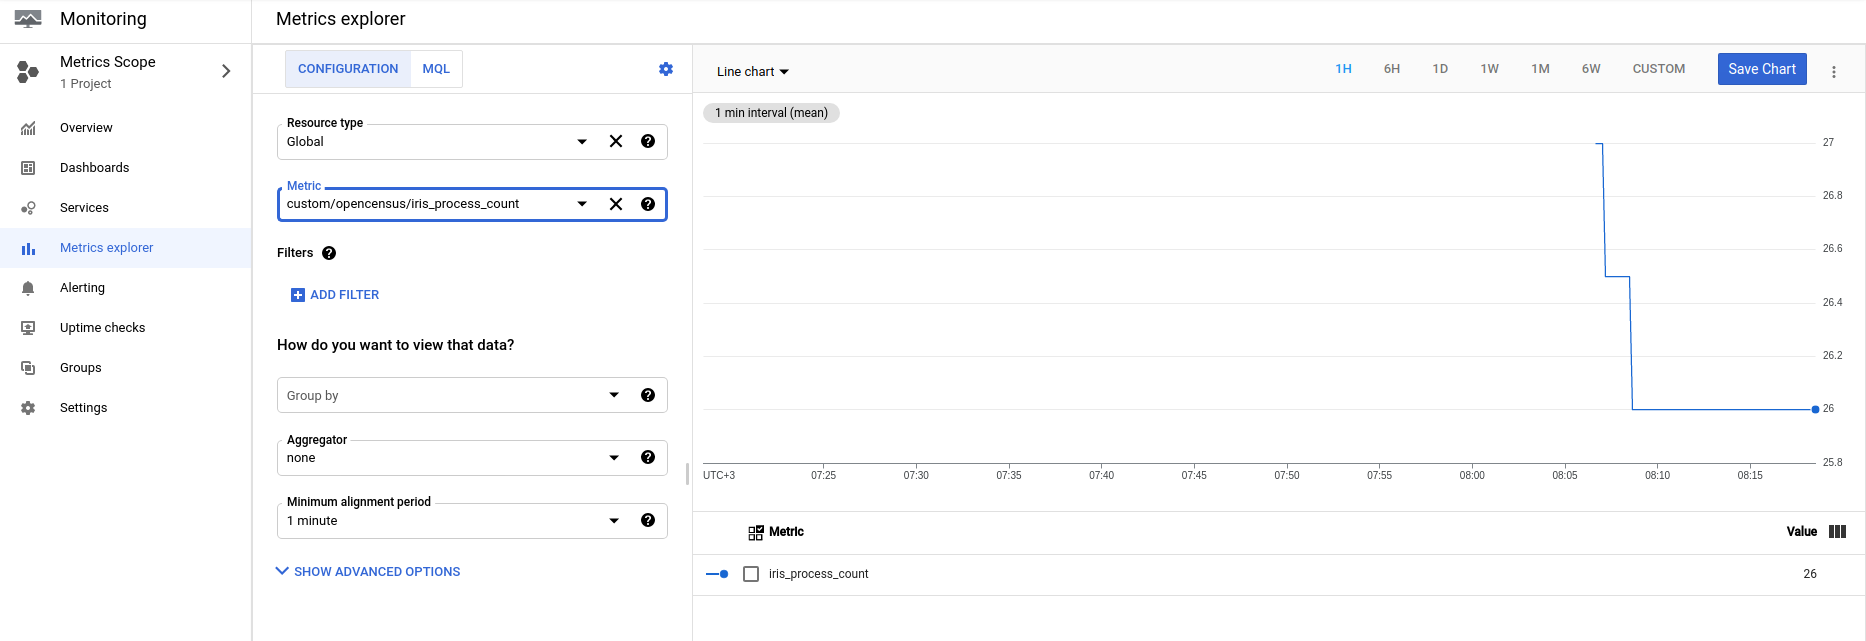Go to Dashboards in the sidebar
Screen dimensions: 1866x641
tap(94, 168)
